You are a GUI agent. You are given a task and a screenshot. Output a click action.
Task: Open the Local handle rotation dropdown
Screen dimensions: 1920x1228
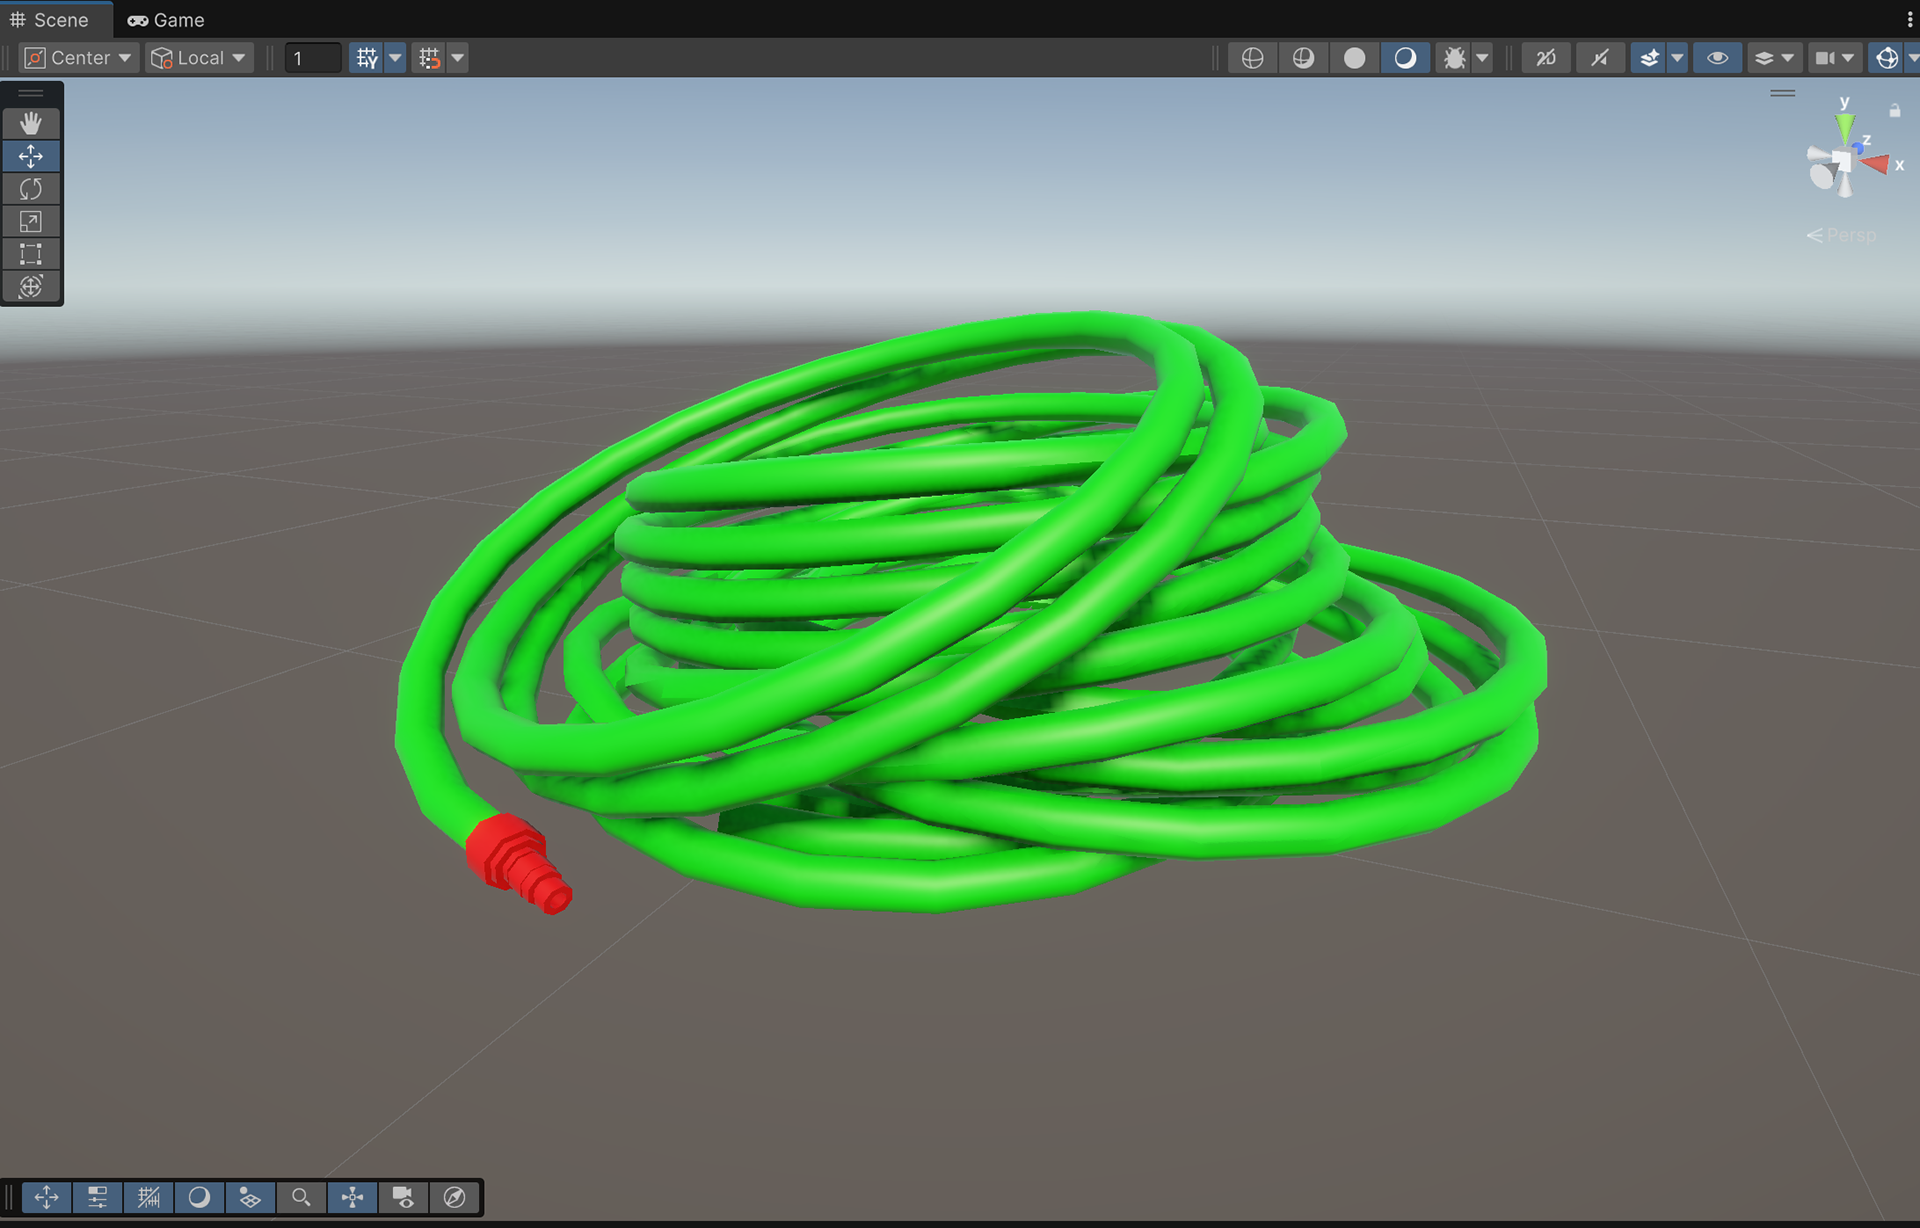(198, 58)
